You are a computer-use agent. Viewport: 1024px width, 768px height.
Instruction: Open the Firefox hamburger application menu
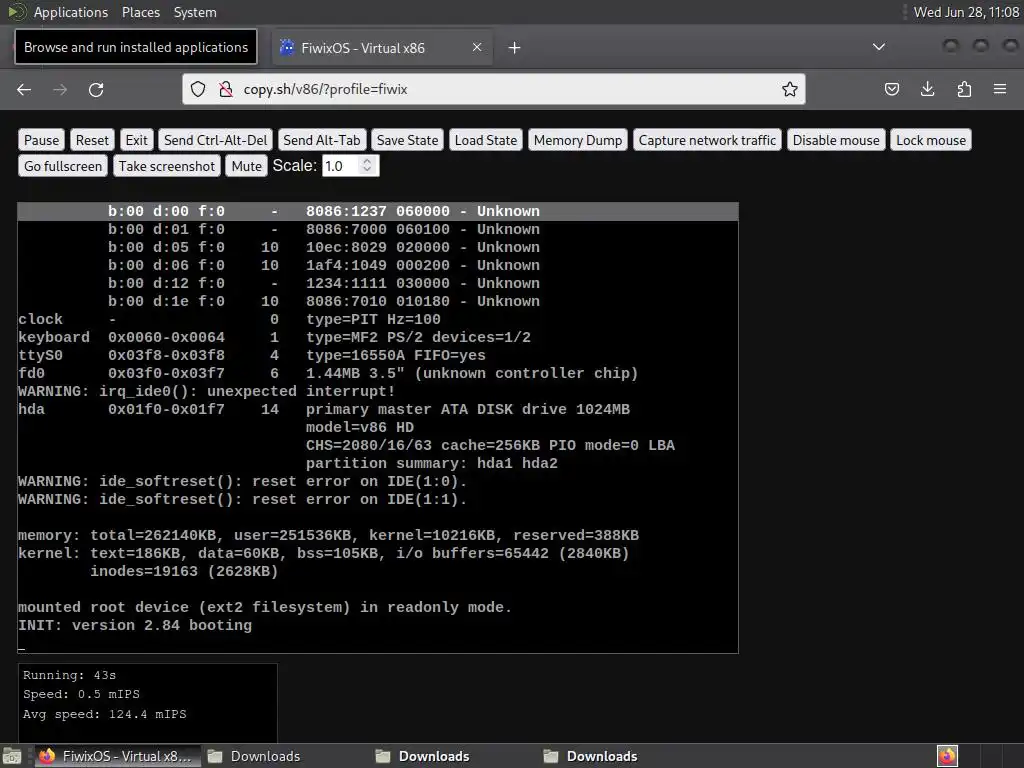1000,89
